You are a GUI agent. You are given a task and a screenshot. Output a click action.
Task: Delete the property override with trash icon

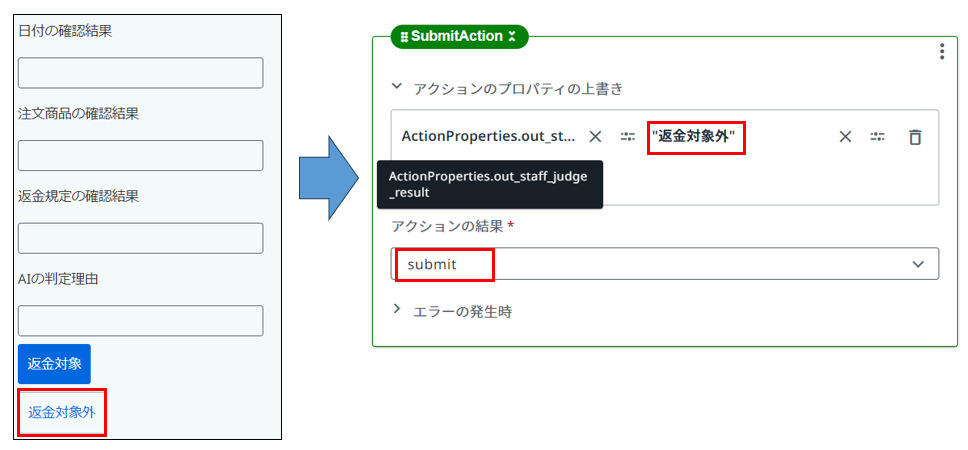(915, 137)
